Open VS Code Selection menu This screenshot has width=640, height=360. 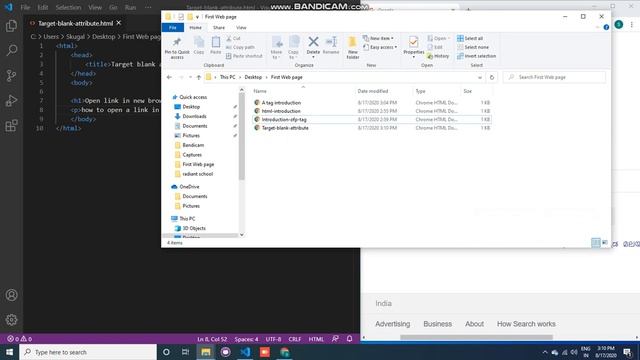coord(68,7)
